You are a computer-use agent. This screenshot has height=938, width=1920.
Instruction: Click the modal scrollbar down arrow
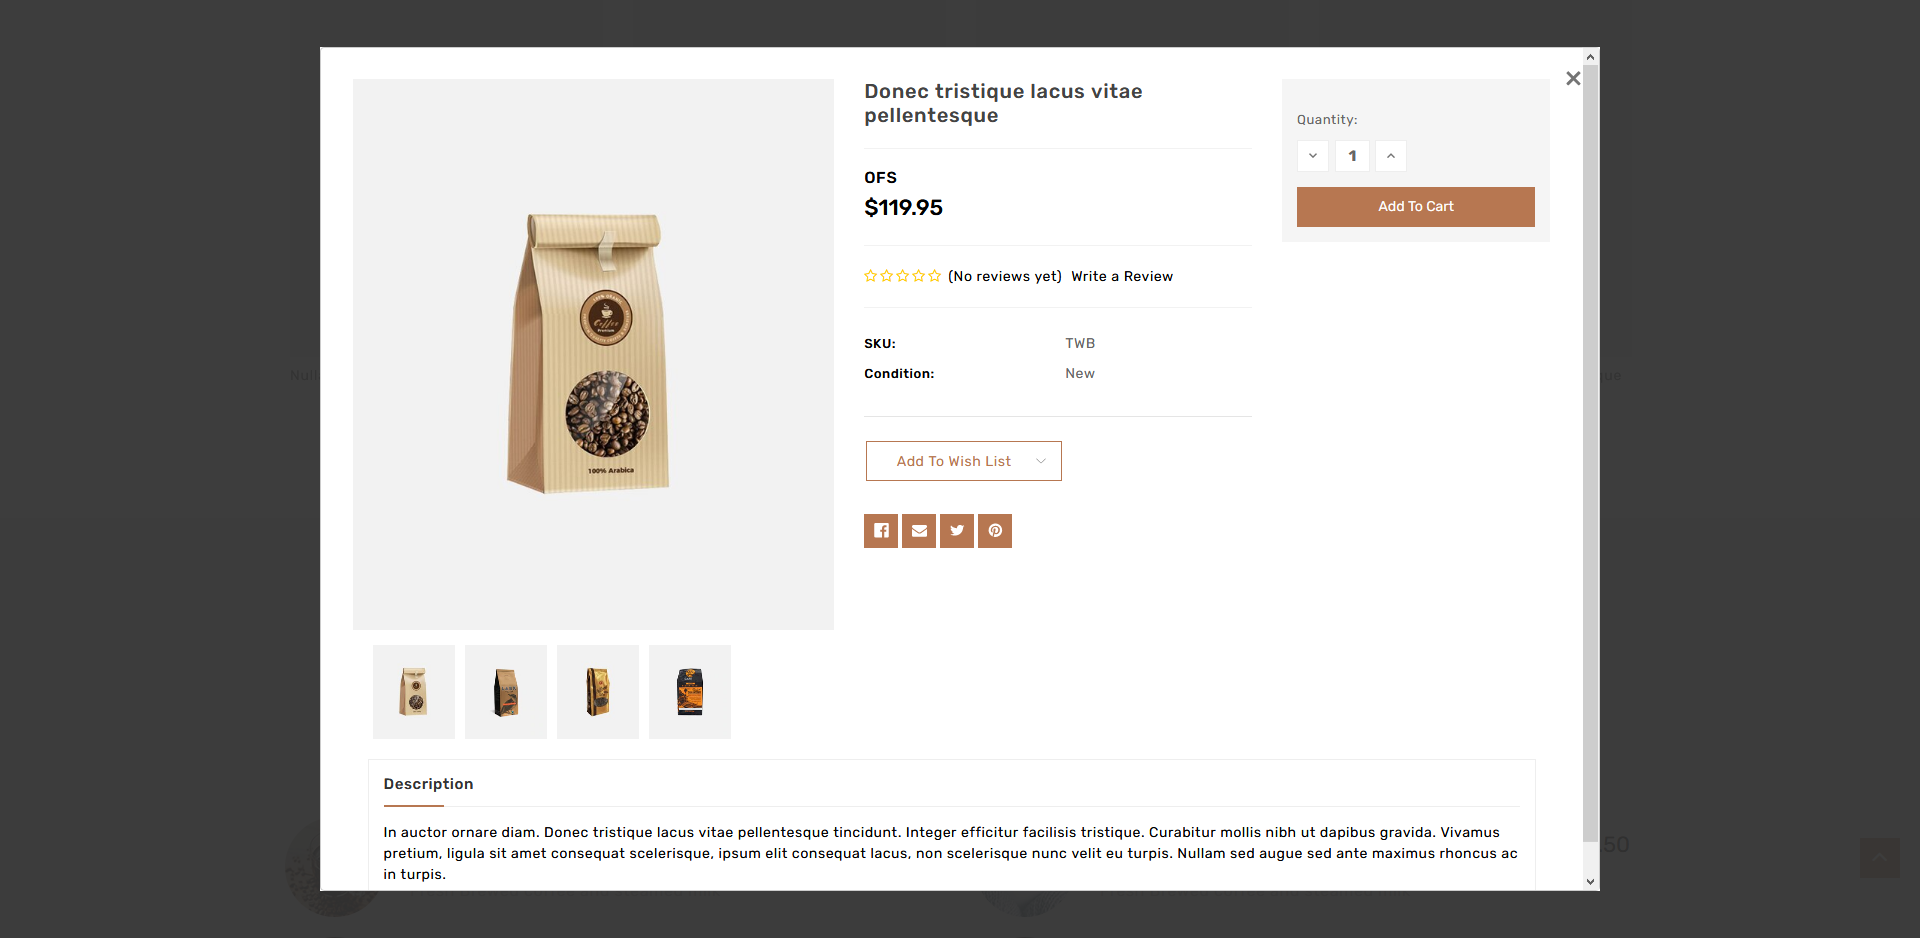[1590, 881]
